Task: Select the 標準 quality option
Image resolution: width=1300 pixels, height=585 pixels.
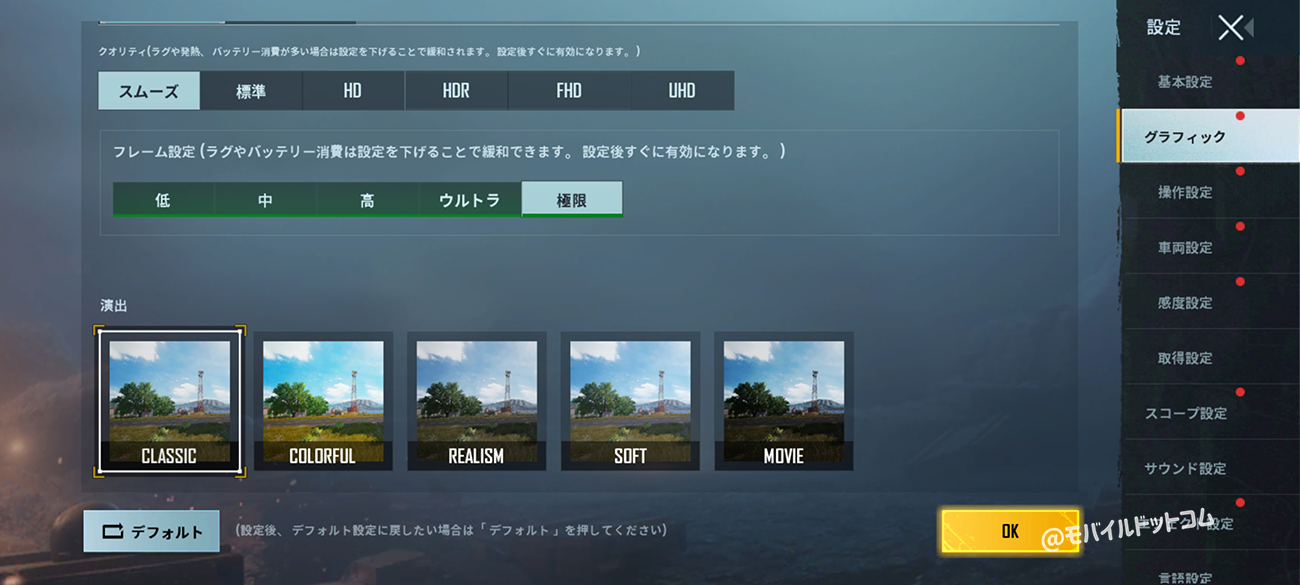Action: 251,91
